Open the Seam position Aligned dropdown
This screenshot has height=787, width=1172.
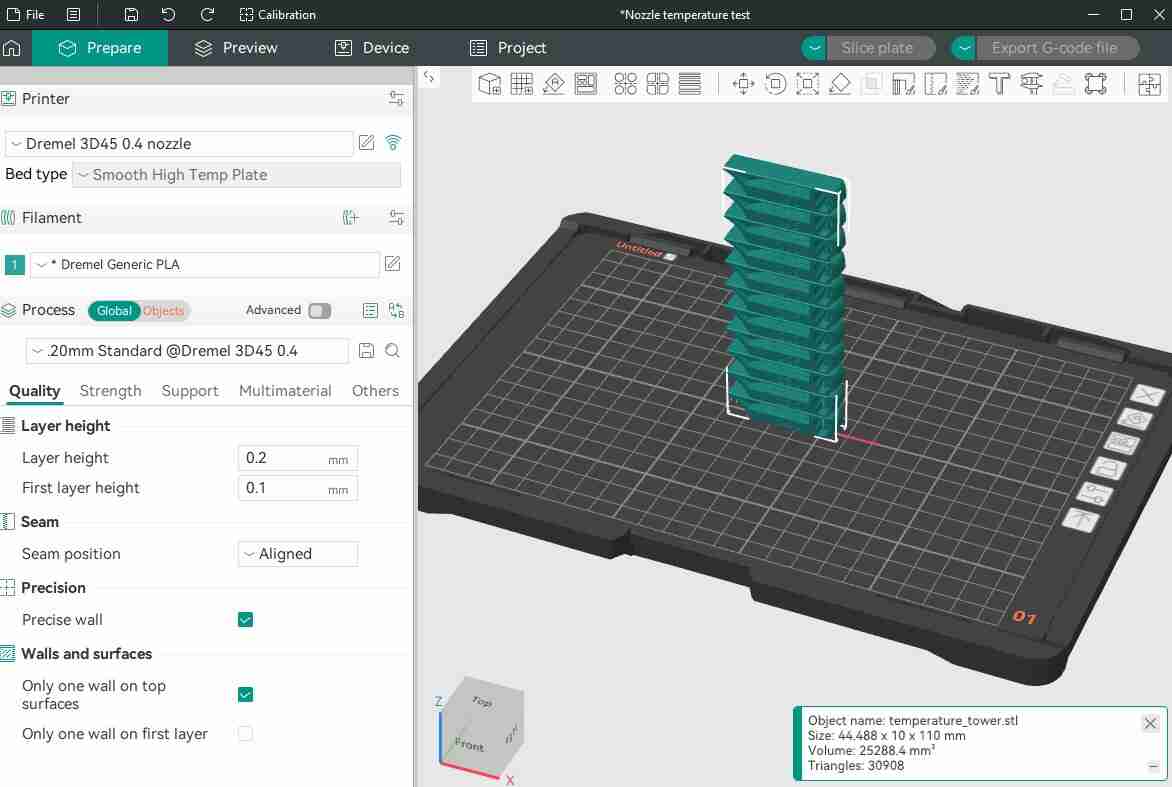pos(297,554)
